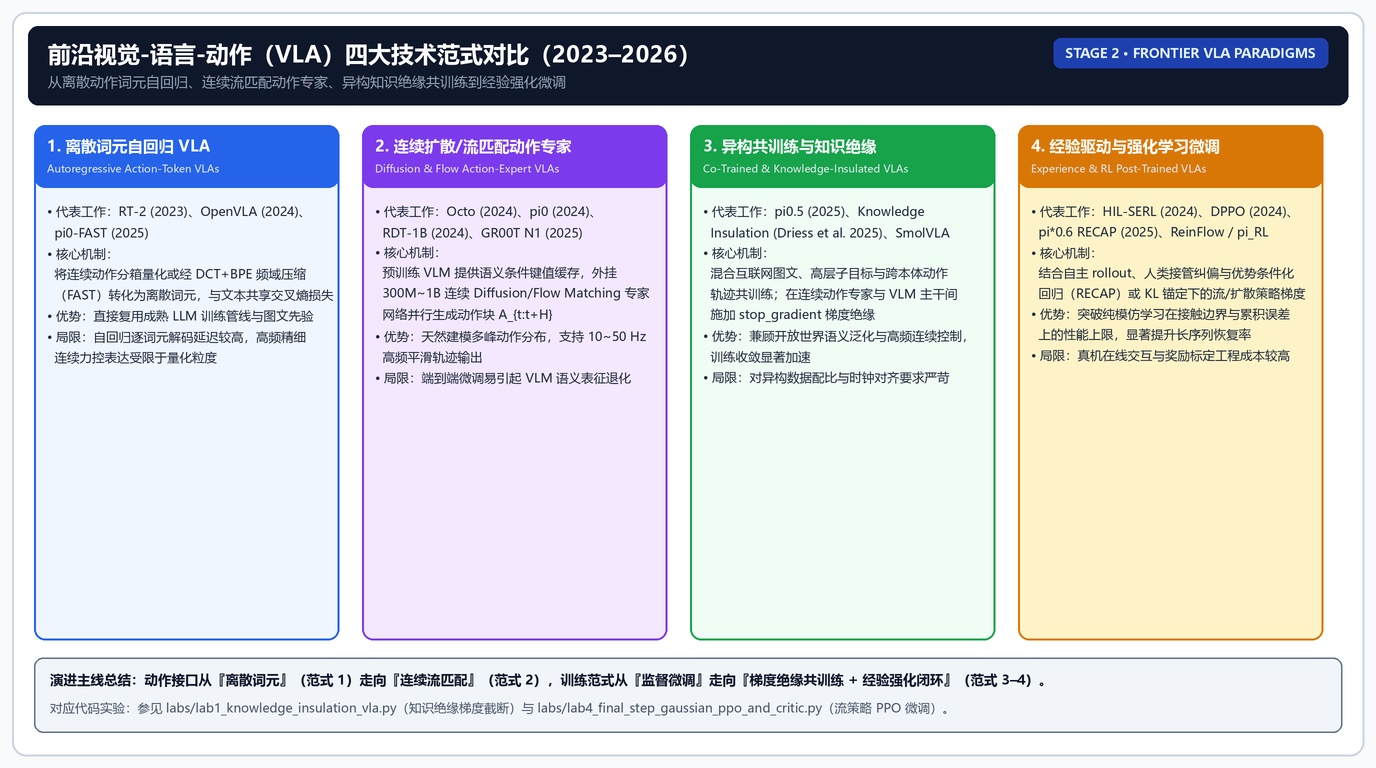1376x768 pixels.
Task: Click the line 局限：自回归逐词元解码延迟较高
Action: click(176, 337)
